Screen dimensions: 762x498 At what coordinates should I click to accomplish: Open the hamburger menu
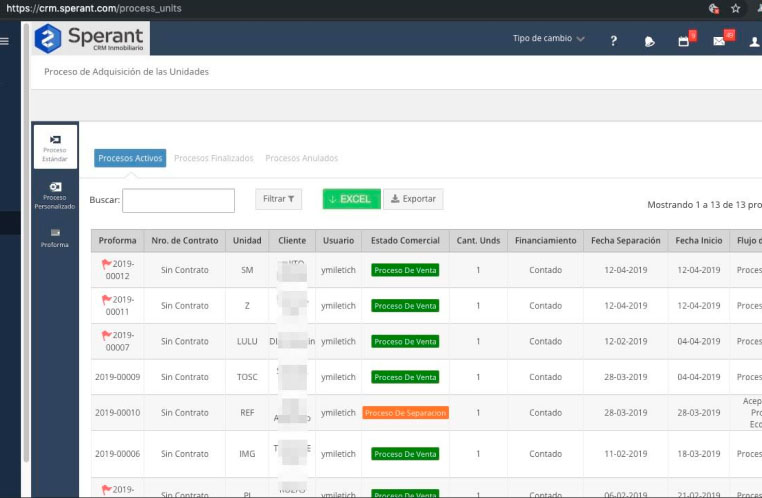click(x=5, y=41)
